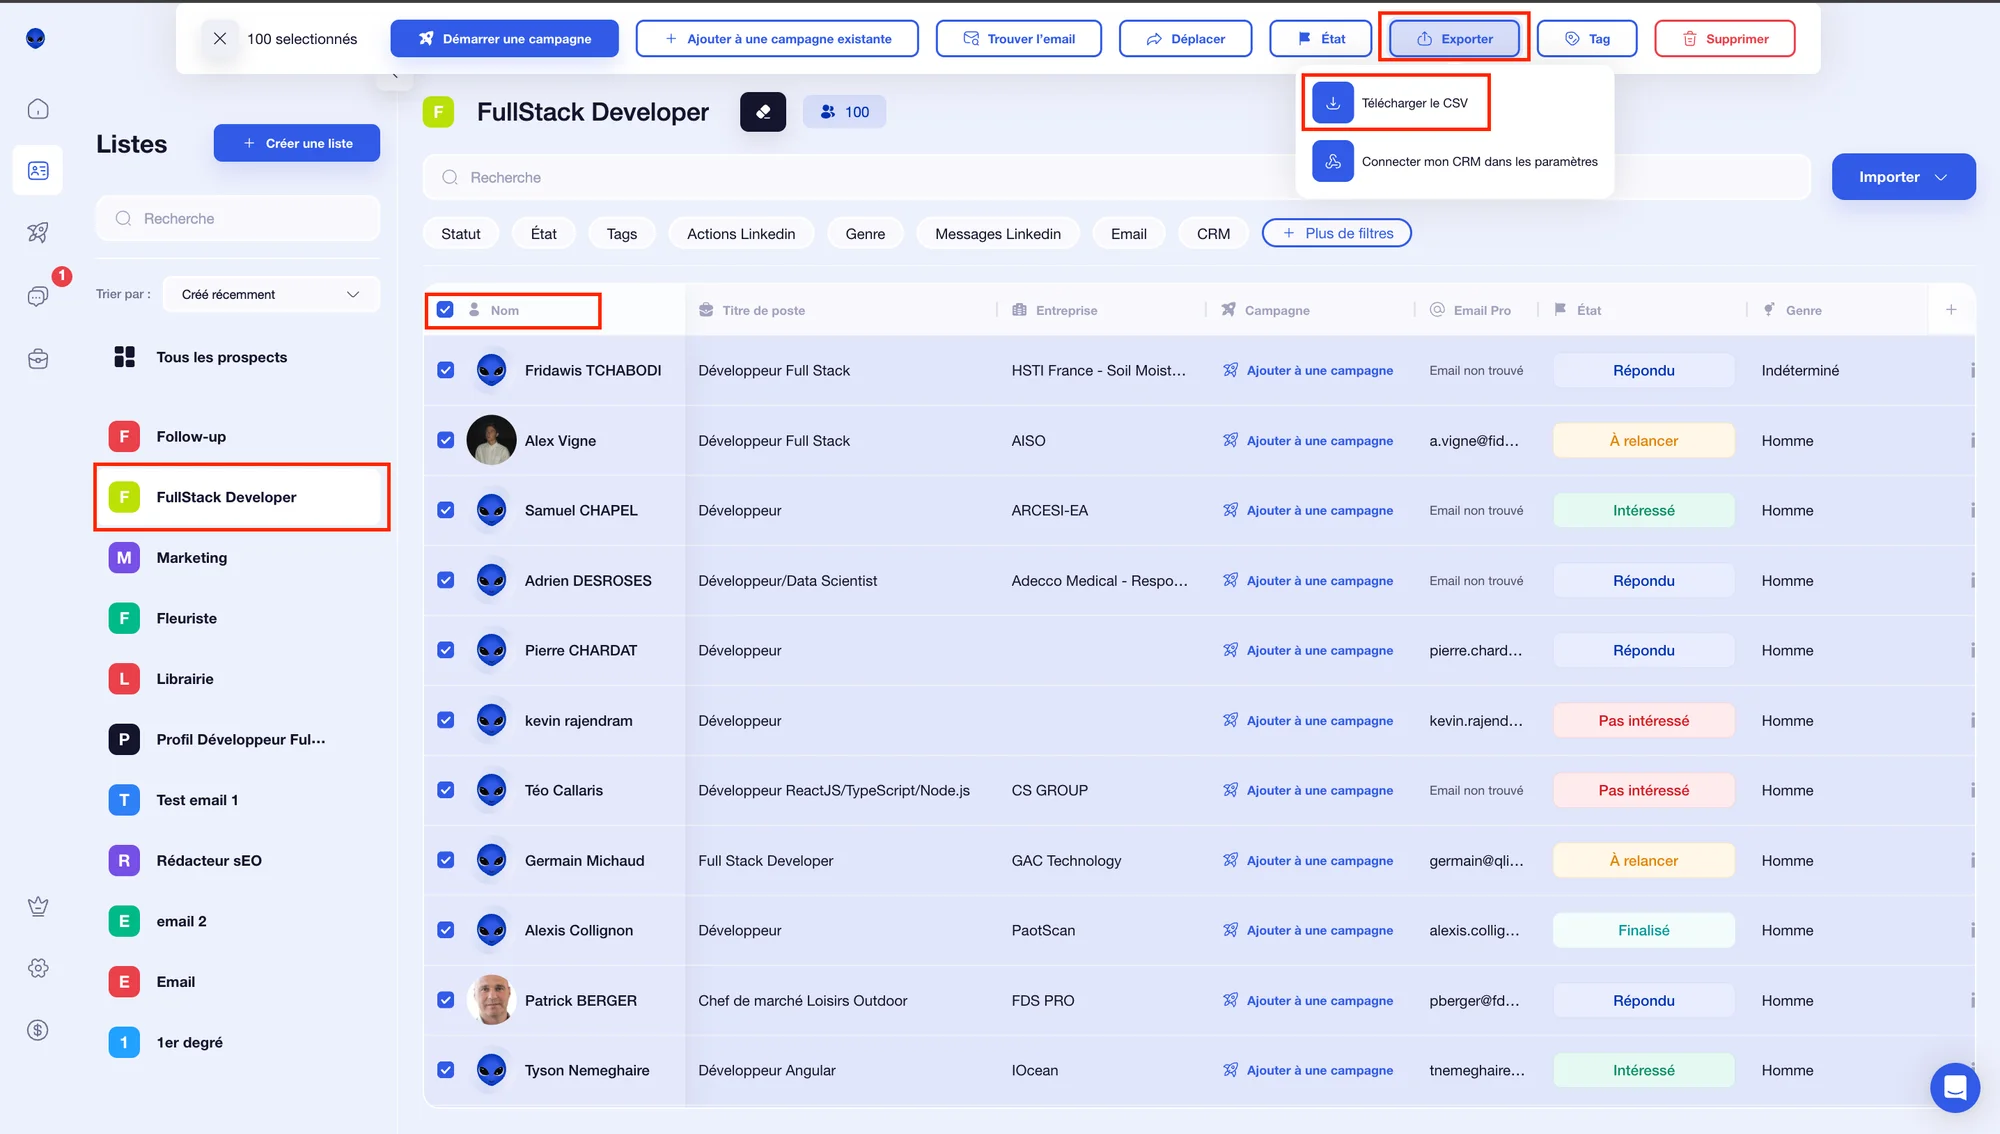Viewport: 2000px width, 1134px height.
Task: Uncheck Pierre CHARDAT's row checkbox
Action: coord(446,650)
